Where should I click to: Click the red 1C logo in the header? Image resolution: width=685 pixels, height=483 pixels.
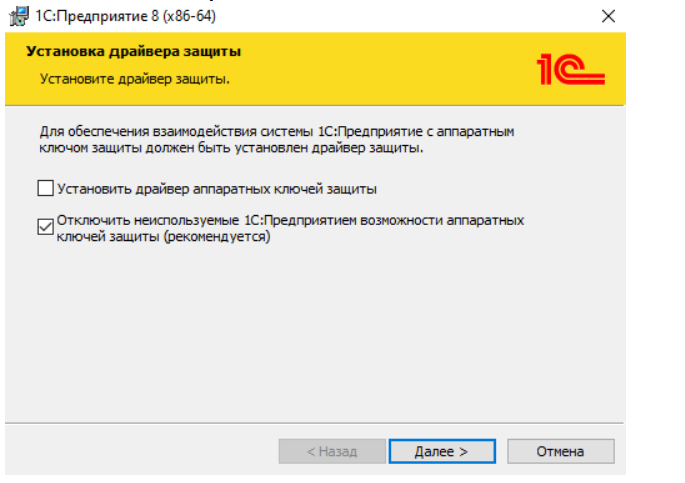[x=570, y=68]
